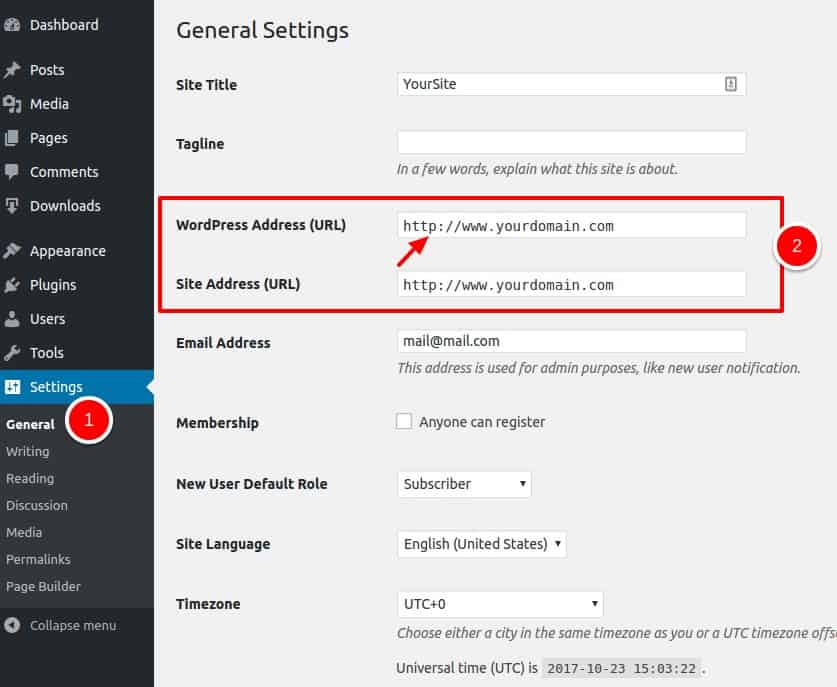Click the Media library icon next to Pages
837x687 pixels.
pos(12,104)
